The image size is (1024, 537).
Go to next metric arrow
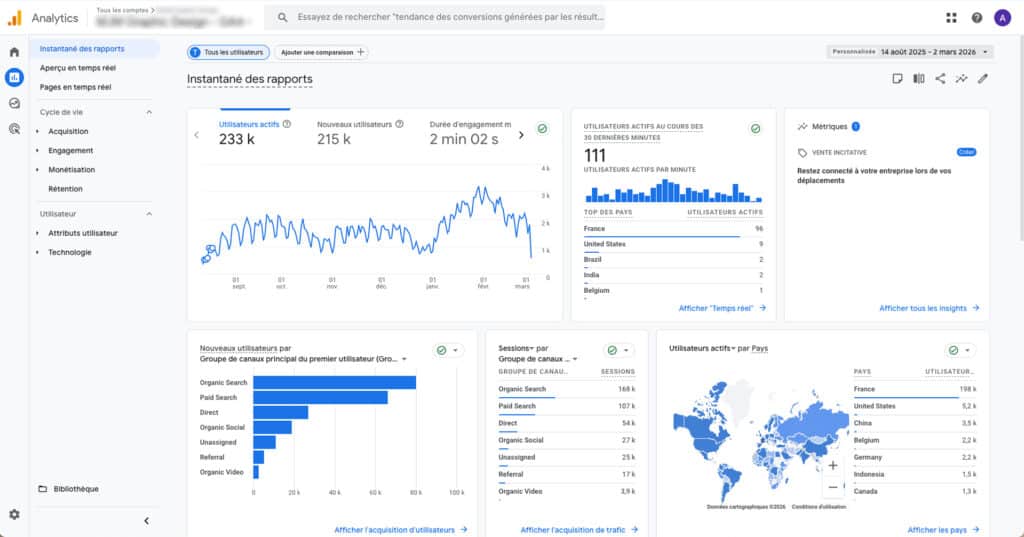521,135
